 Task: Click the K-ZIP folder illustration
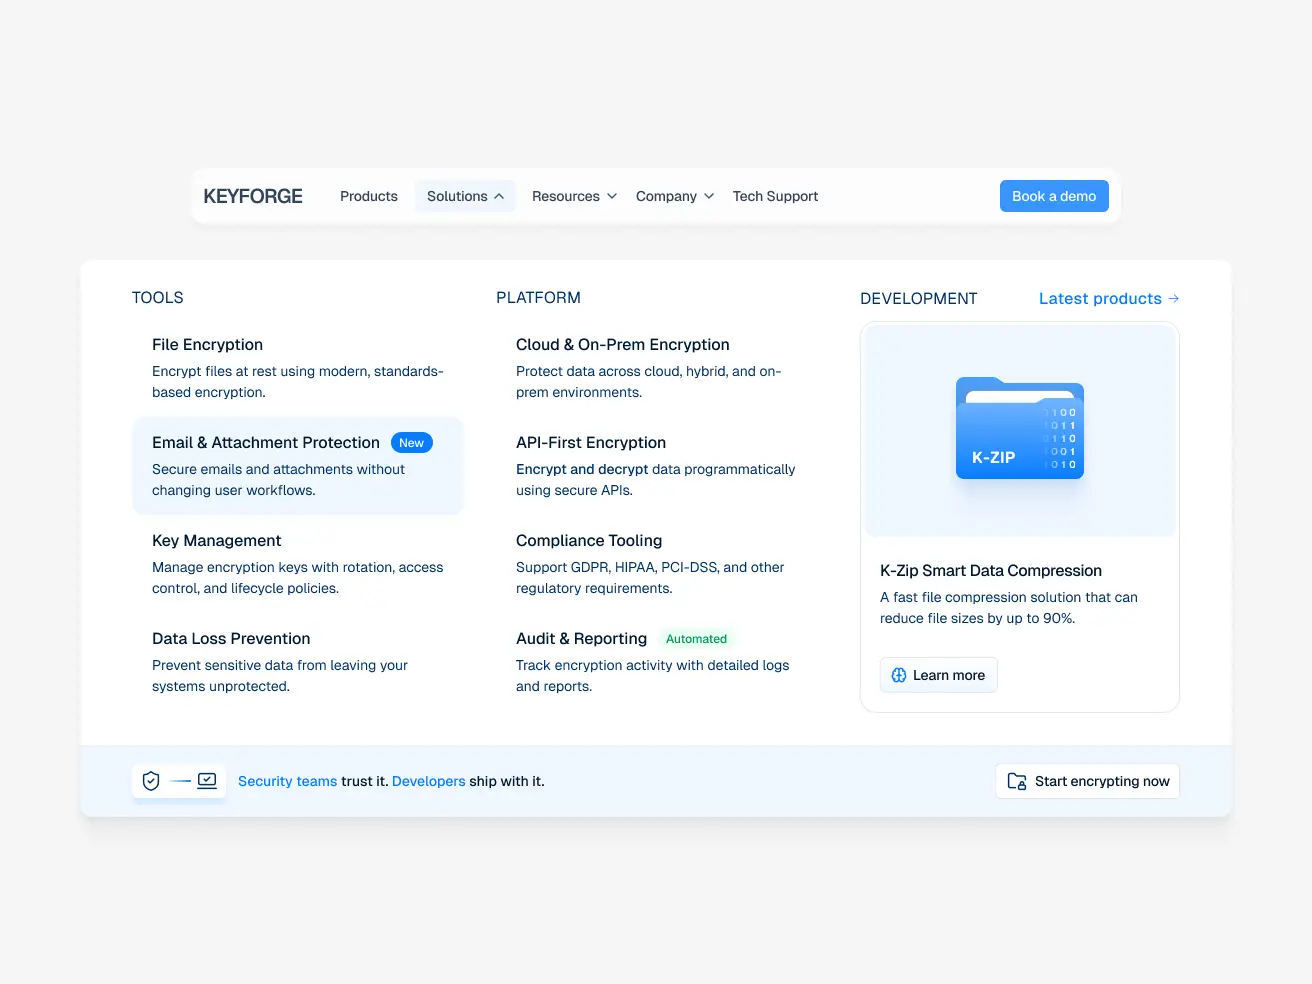point(1019,429)
